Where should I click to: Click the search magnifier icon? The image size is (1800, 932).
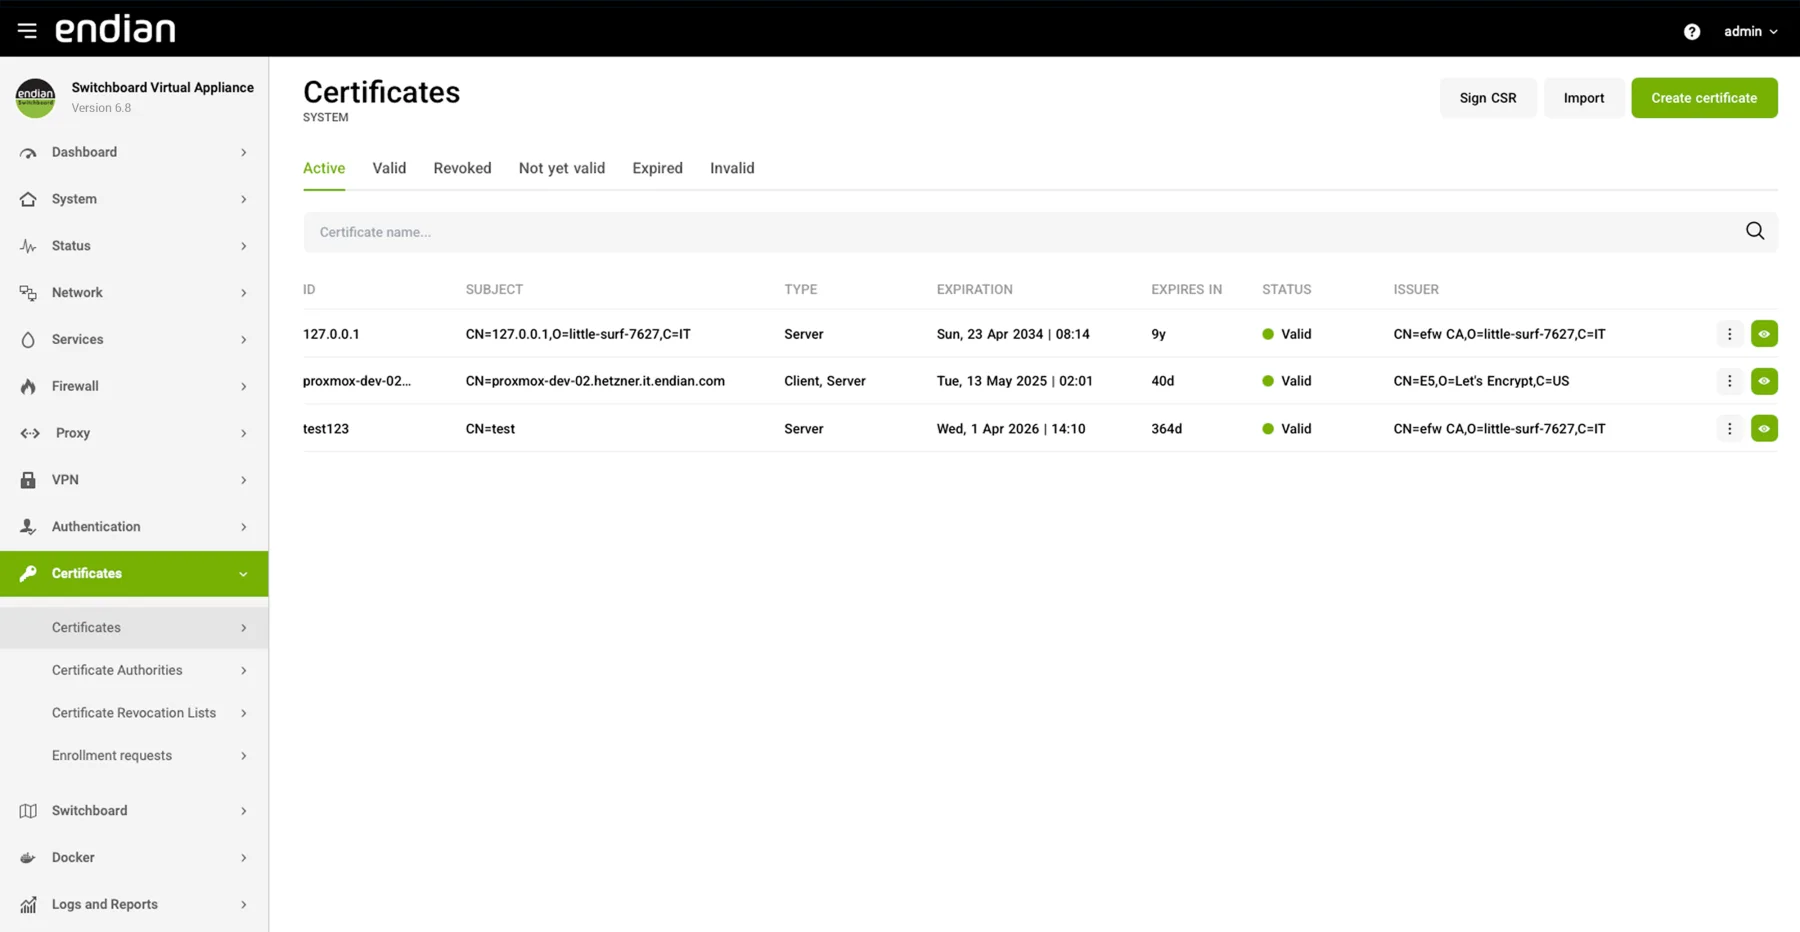(1754, 231)
